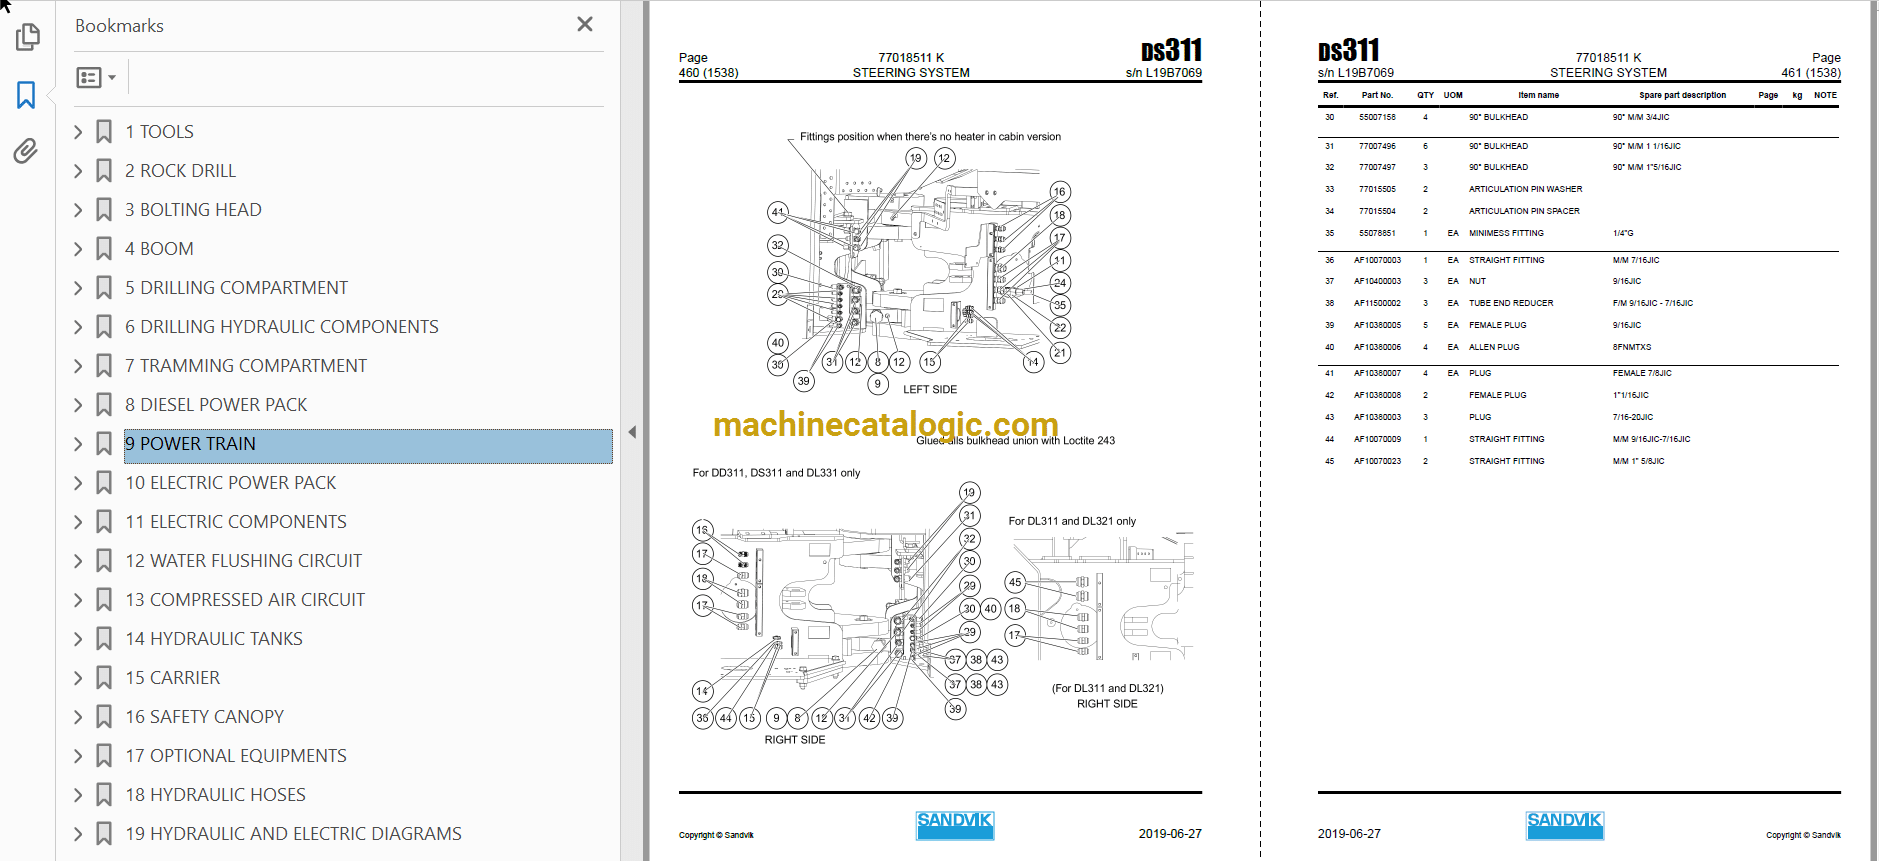1879x861 pixels.
Task: Expand the 18 HYDRAULIC HOSES bookmark
Action: [78, 795]
